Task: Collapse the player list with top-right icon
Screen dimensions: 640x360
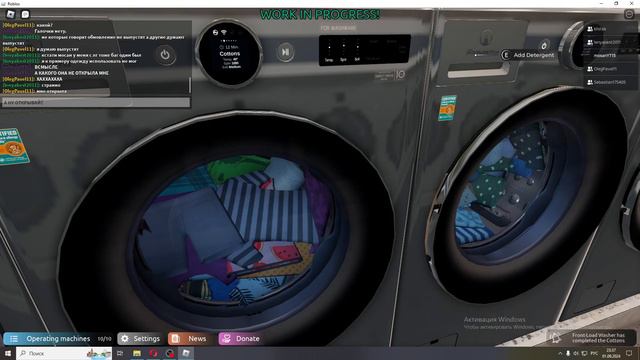Action: click(x=629, y=14)
